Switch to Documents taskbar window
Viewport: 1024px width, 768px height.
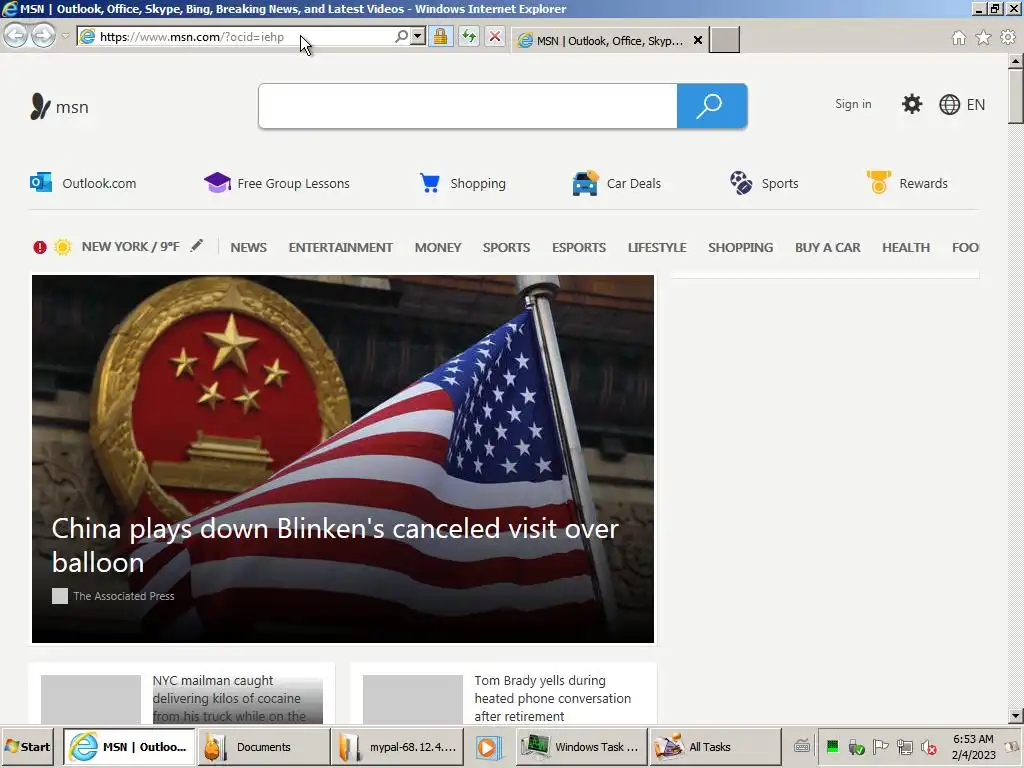pos(263,746)
